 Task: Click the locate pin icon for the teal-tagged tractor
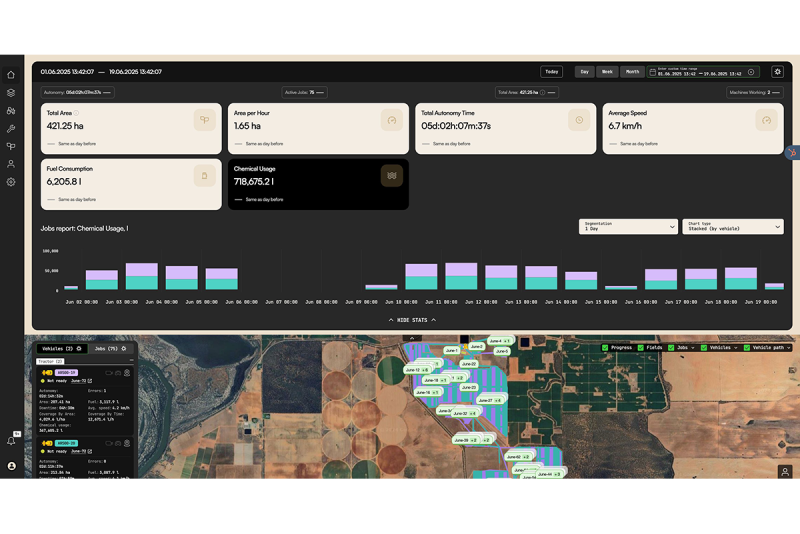[x=127, y=443]
